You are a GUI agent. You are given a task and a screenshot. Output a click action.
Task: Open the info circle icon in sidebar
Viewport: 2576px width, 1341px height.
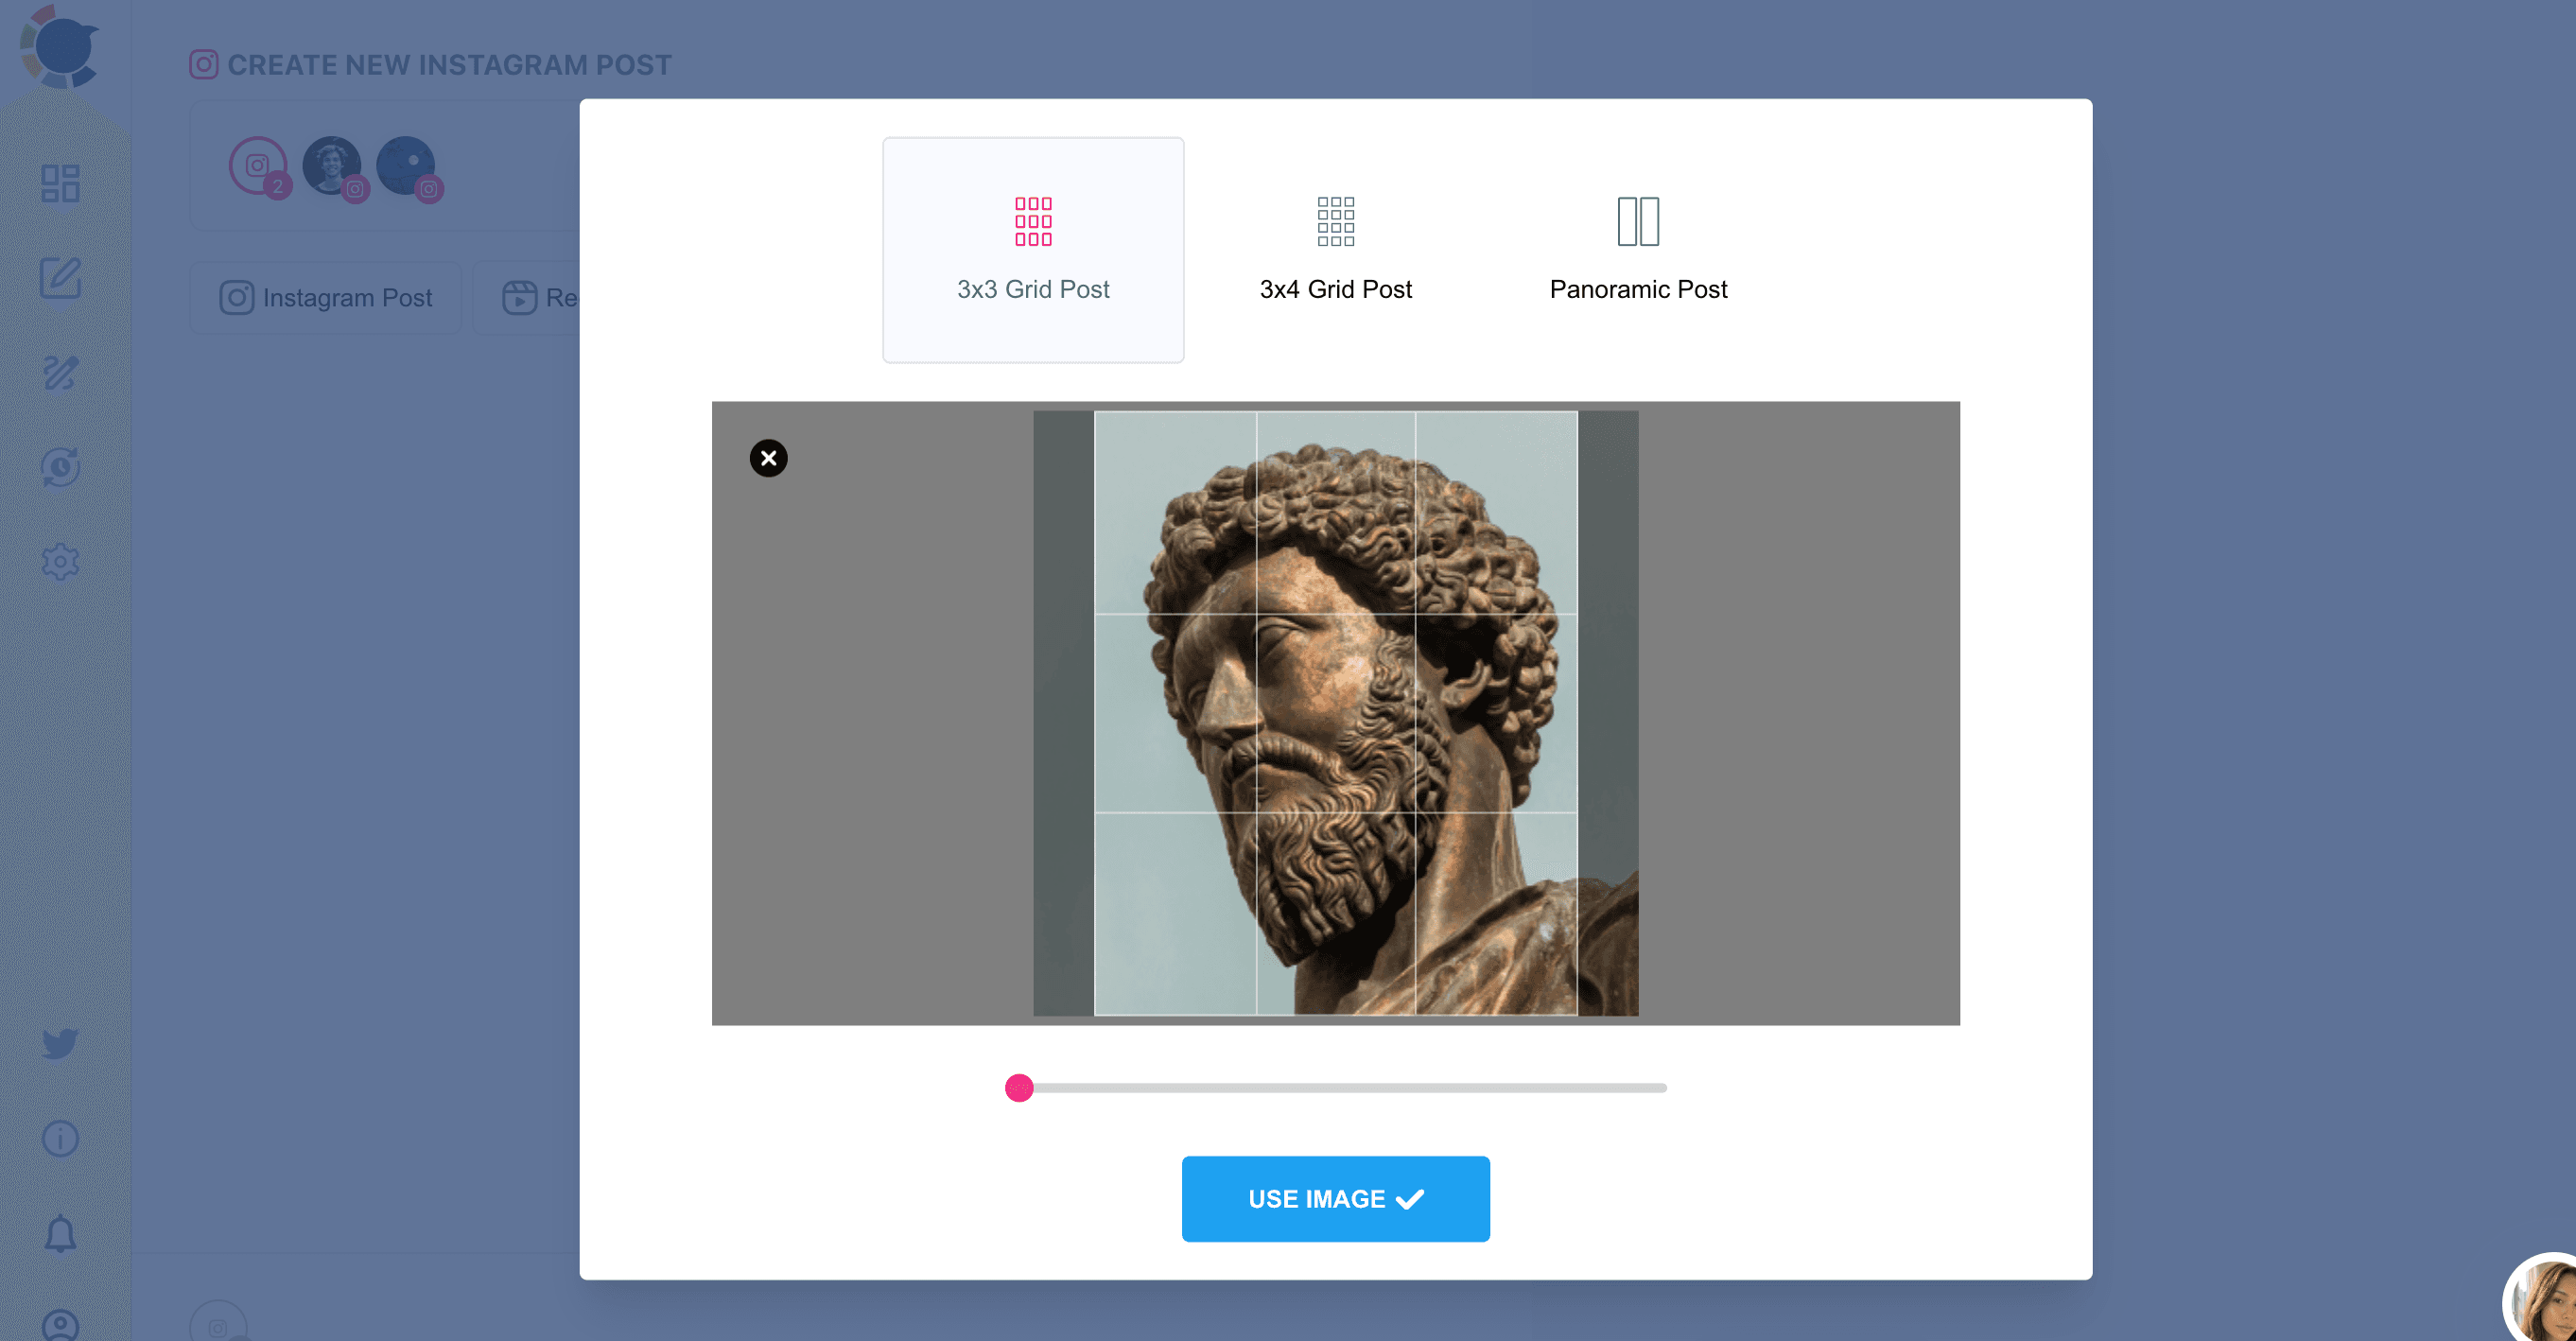[60, 1138]
